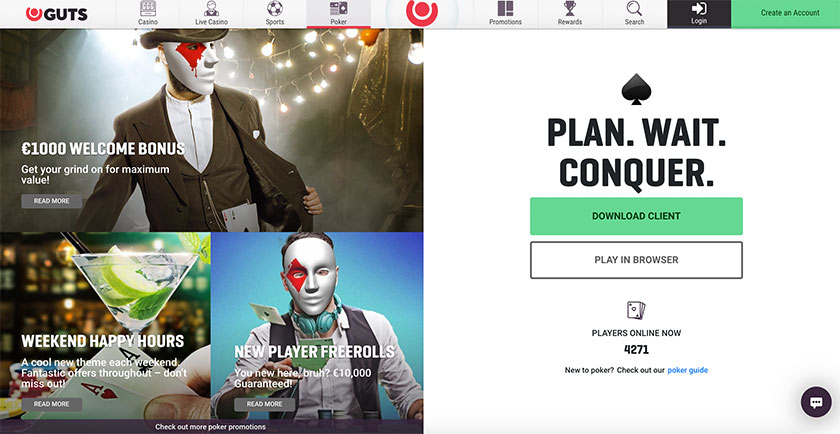The image size is (840, 434).
Task: Click the Guts logo in header
Action: [56, 14]
